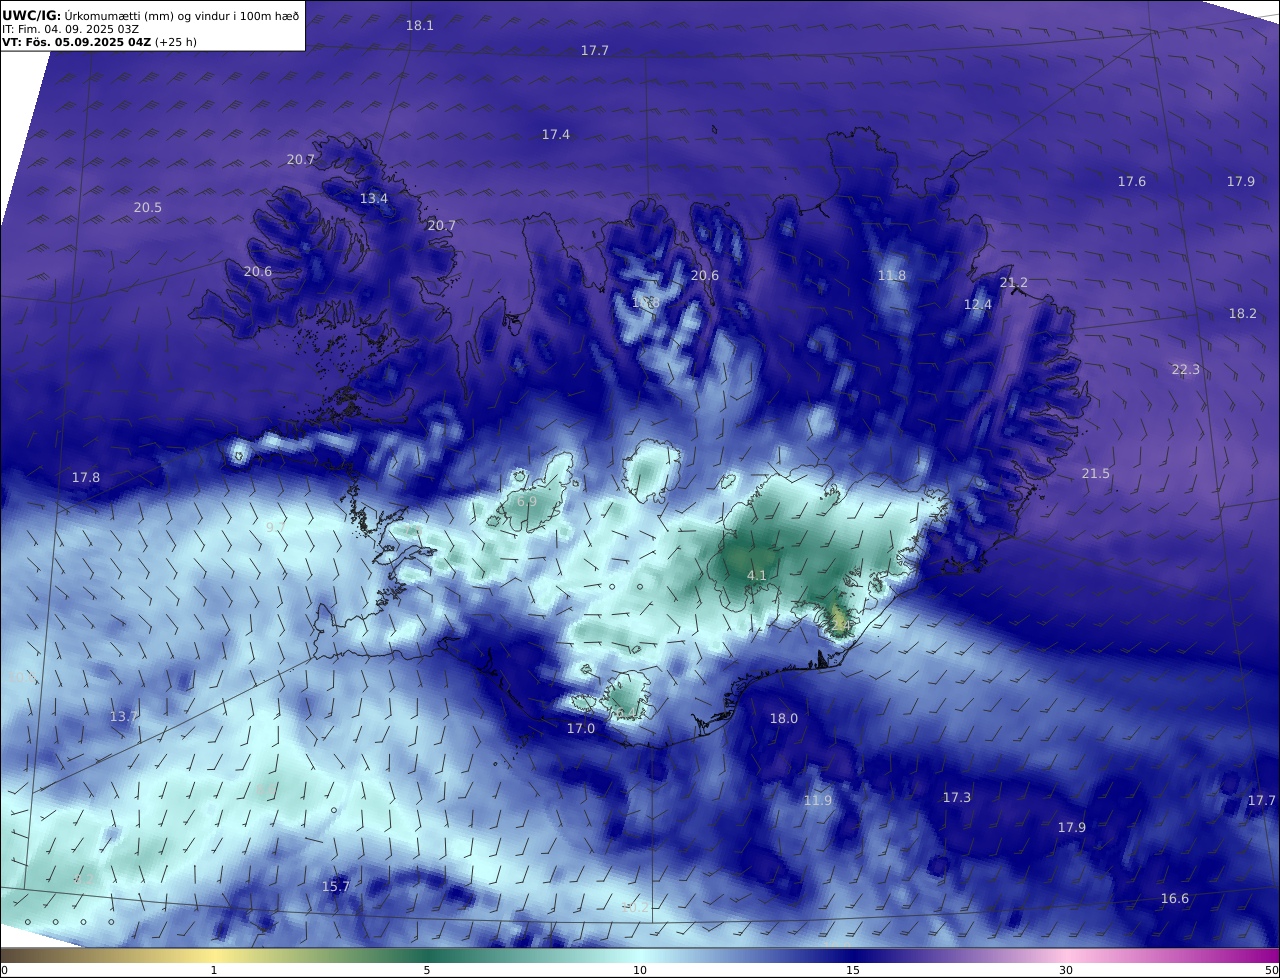Select the 18.1 value label on map
This screenshot has height=978, width=1280.
click(420, 25)
